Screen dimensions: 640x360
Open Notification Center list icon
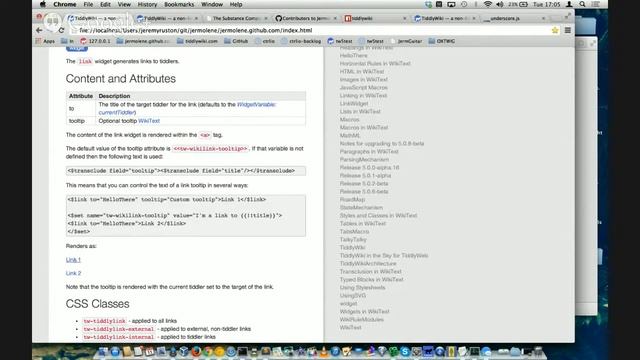[x=596, y=4]
